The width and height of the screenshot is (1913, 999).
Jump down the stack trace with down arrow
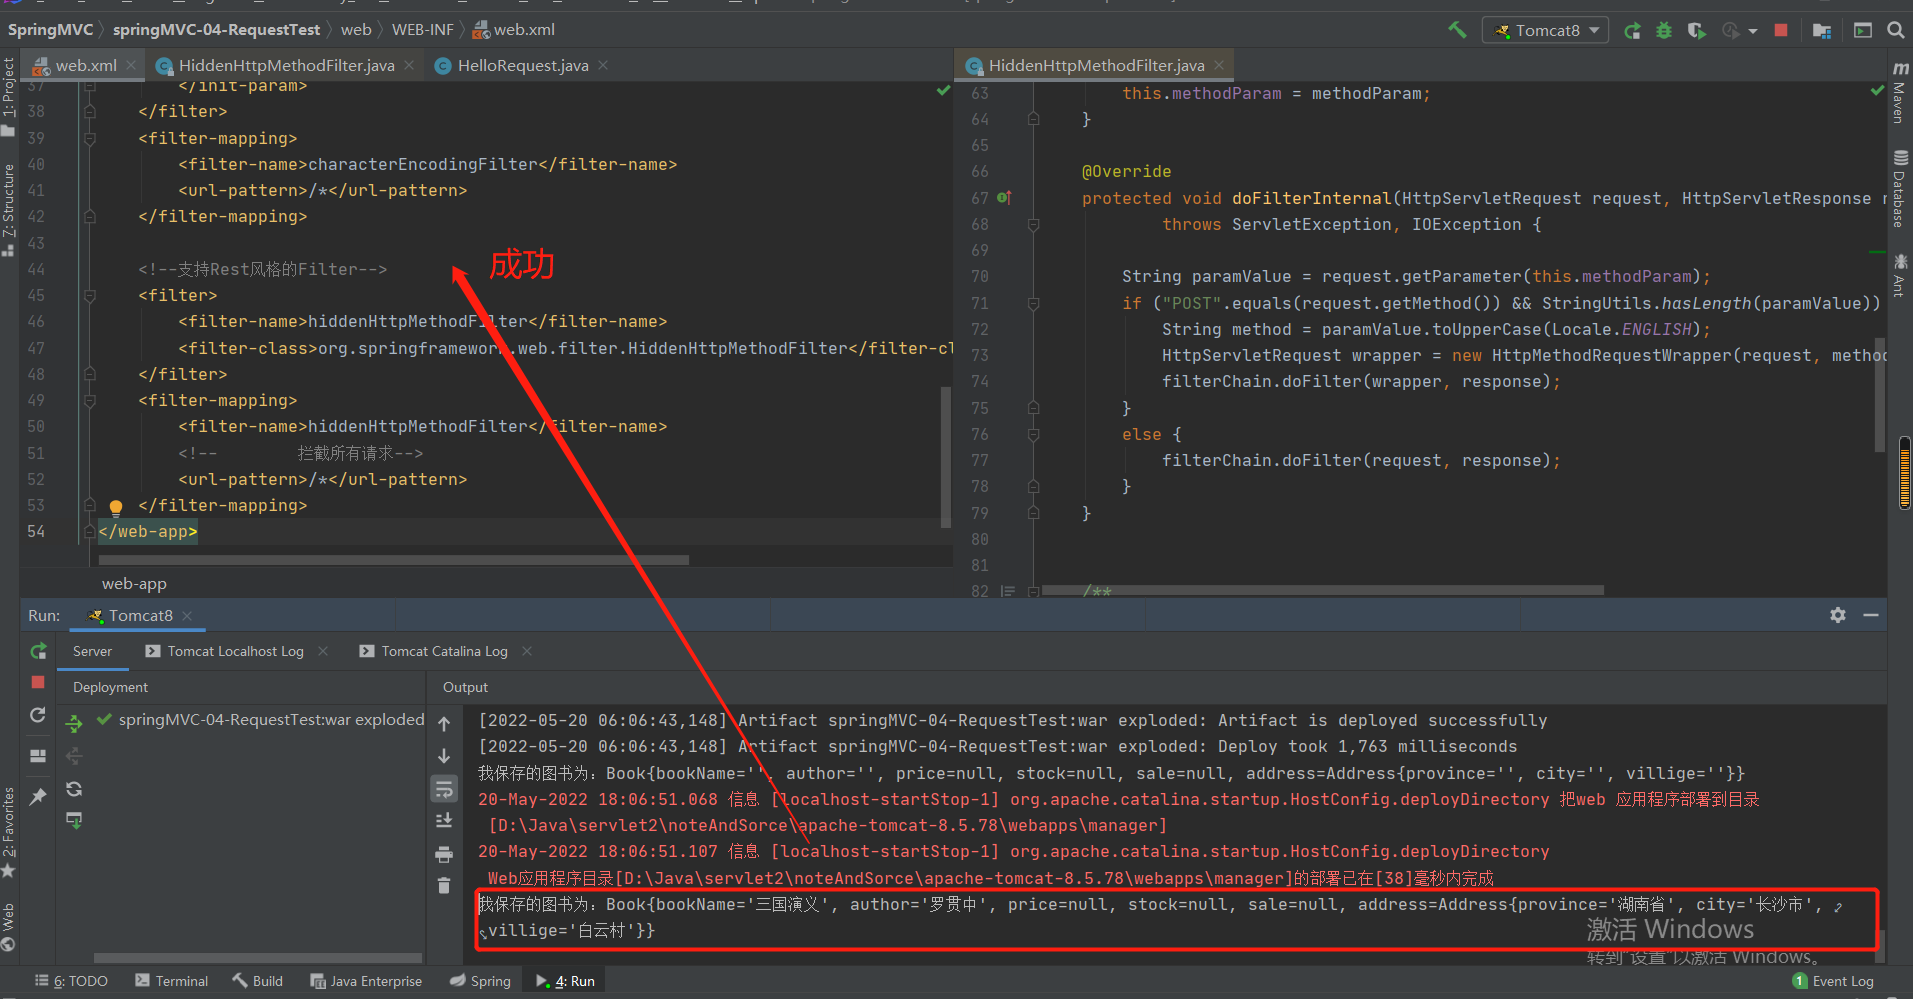point(444,756)
